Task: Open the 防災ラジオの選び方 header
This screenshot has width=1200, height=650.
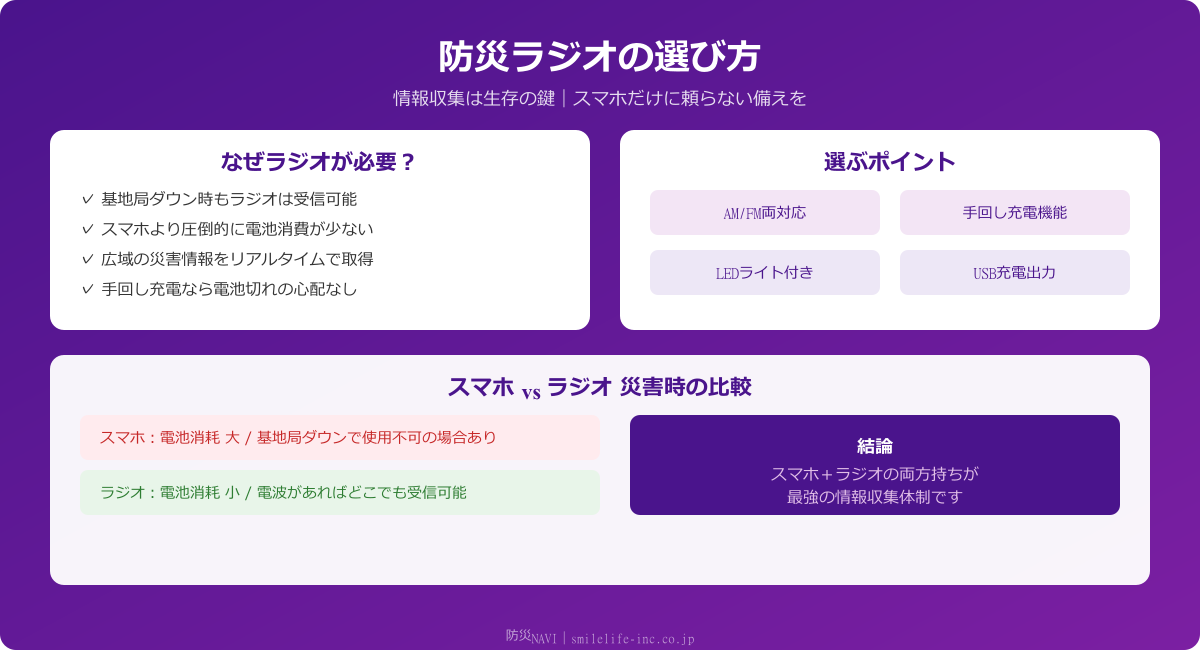Action: (x=600, y=55)
